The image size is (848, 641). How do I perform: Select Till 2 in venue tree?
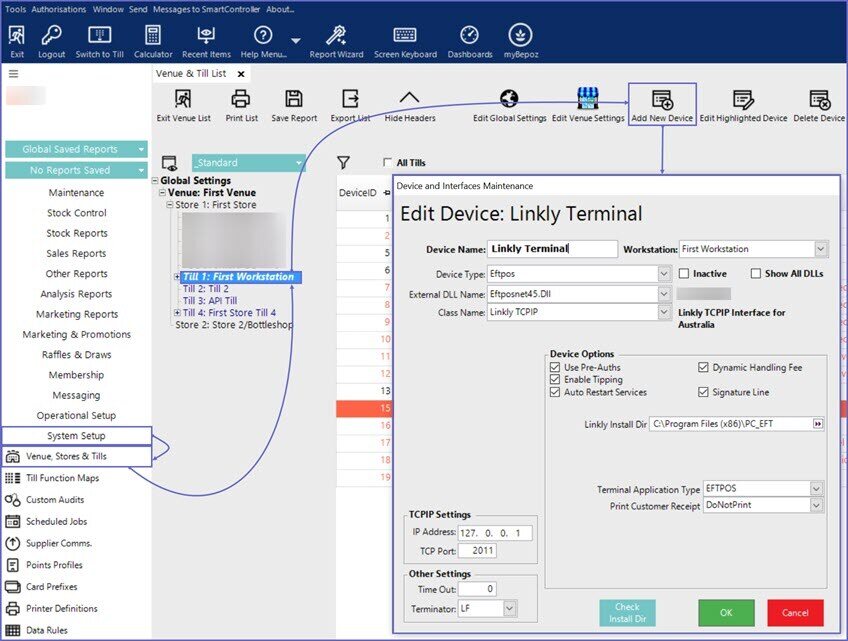pos(205,289)
